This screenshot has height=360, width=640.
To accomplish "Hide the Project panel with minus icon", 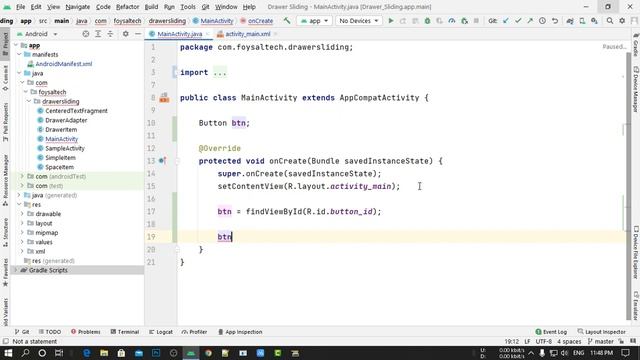I will [138, 34].
